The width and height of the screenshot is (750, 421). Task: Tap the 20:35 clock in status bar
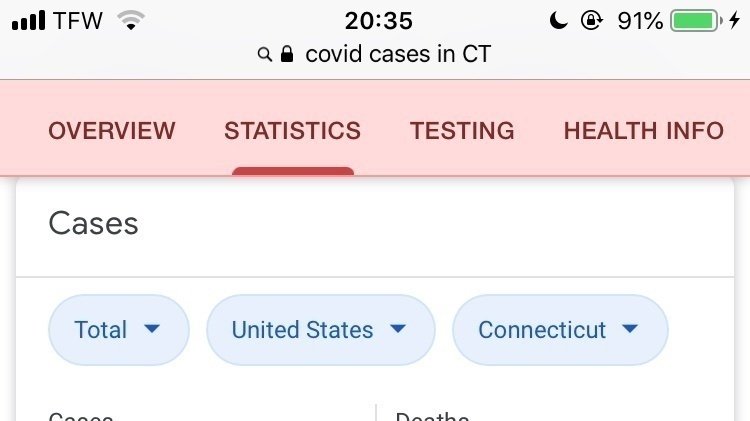378,21
